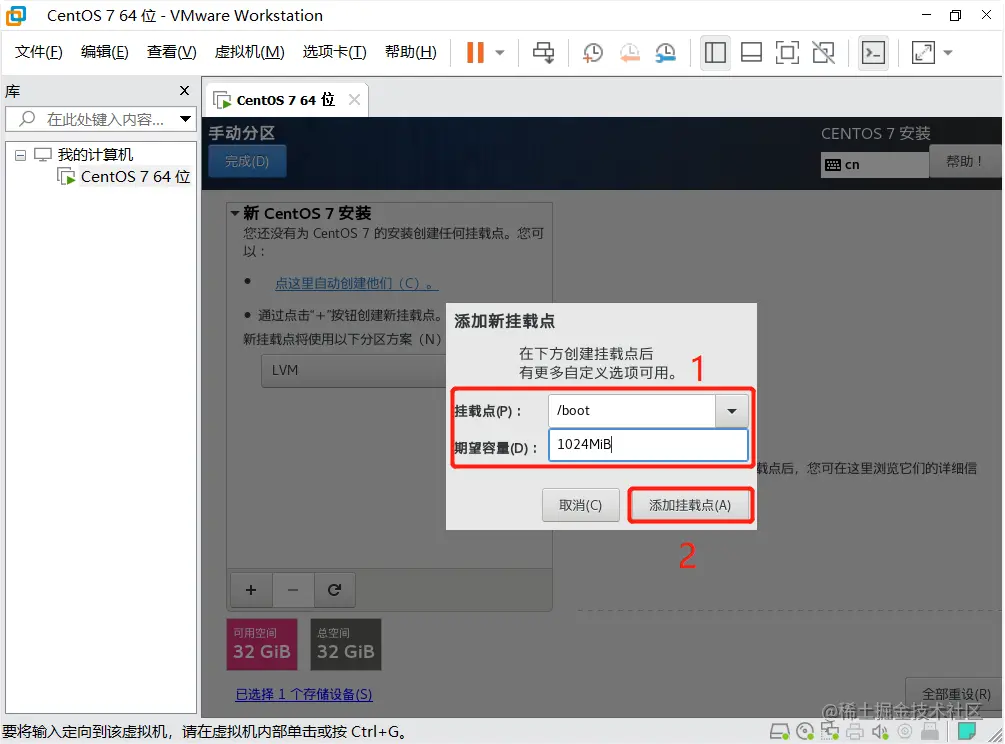This screenshot has height=744, width=1005.
Task: Open the /boot mount point dropdown
Action: coord(731,410)
